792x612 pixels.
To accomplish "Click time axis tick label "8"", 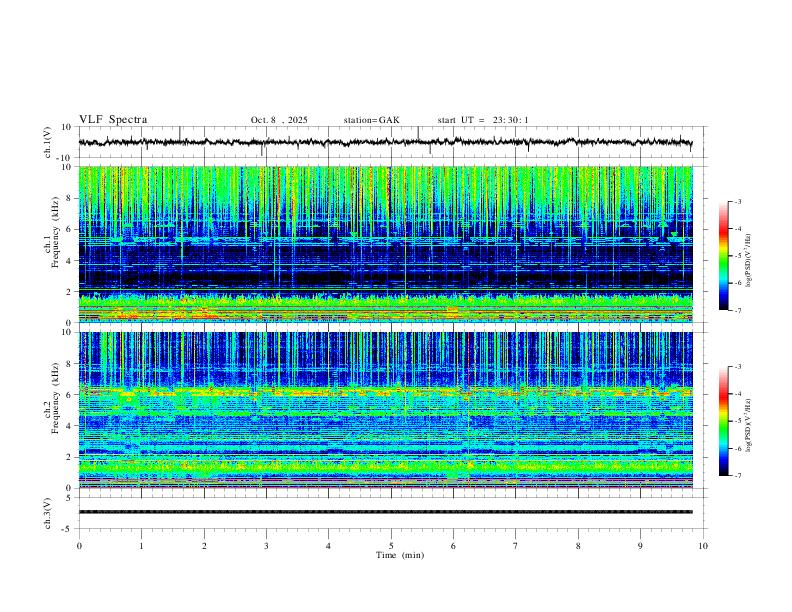I will (578, 546).
